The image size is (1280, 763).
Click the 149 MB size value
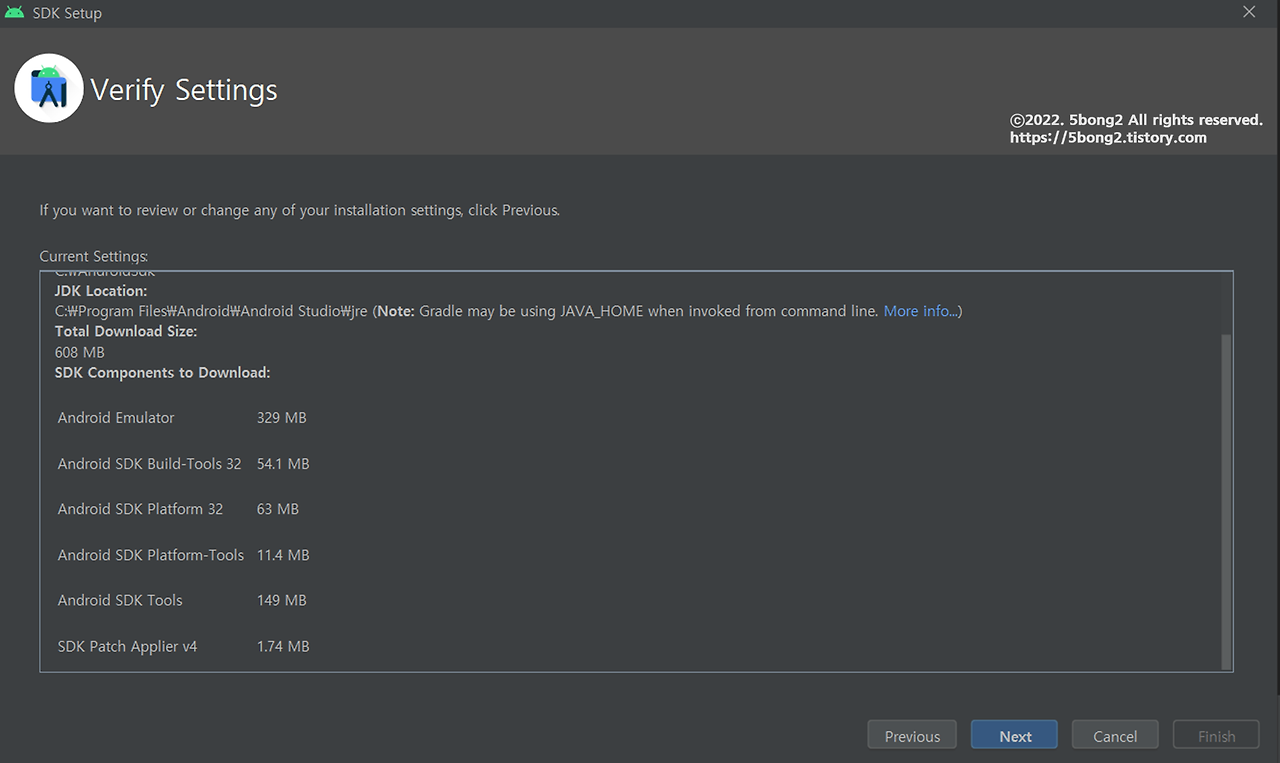click(x=281, y=600)
